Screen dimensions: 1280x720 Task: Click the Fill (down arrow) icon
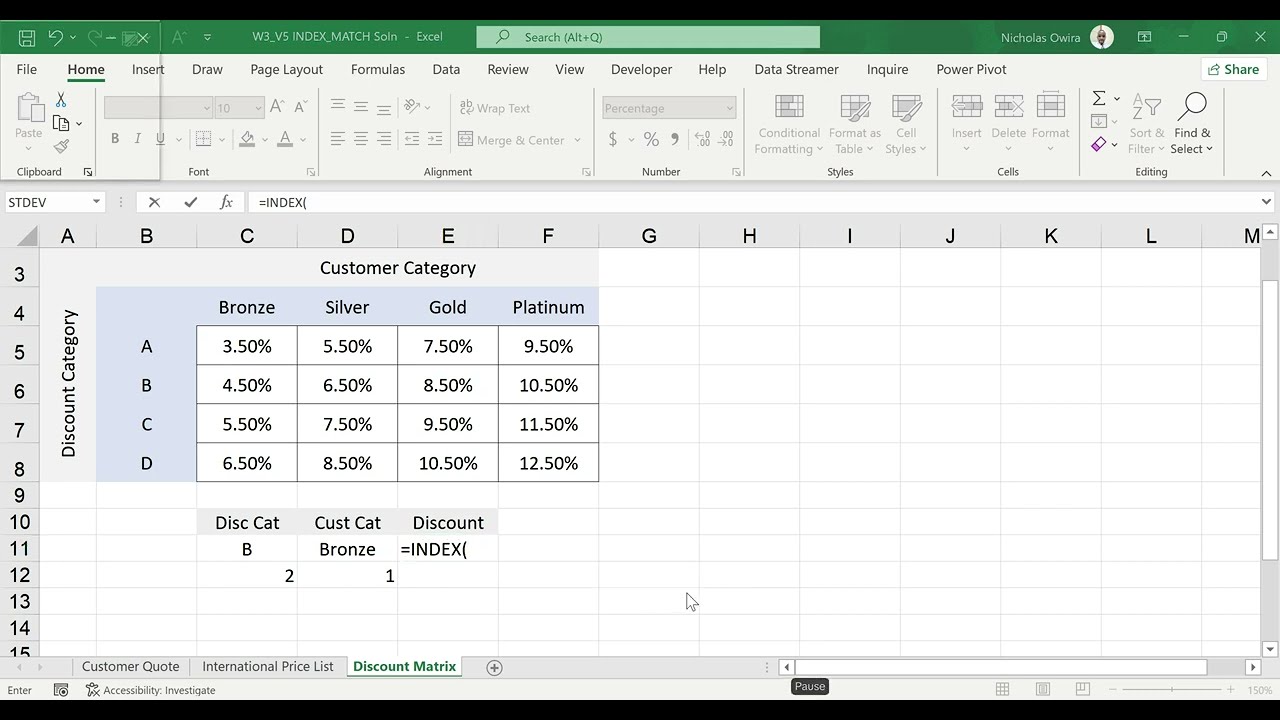click(x=1099, y=121)
